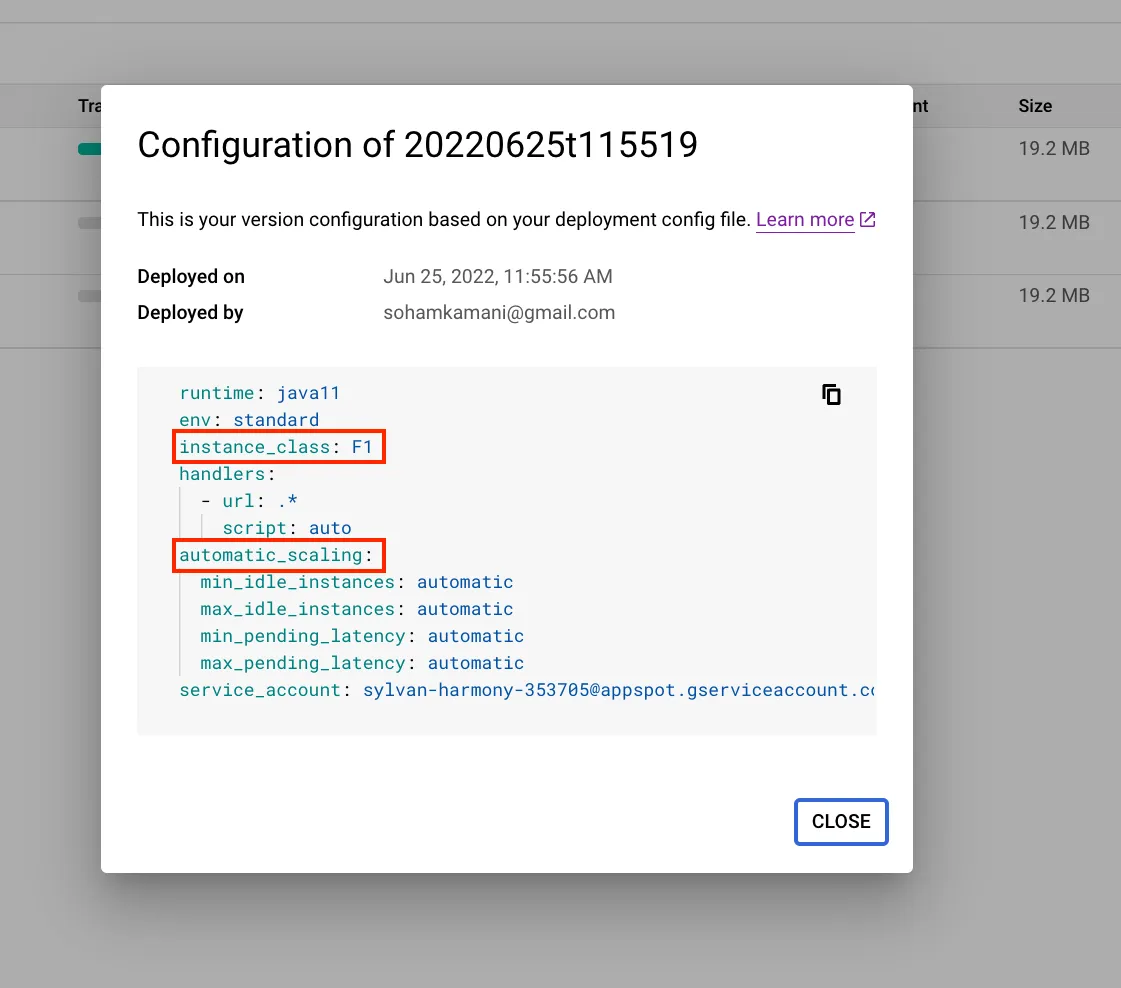Select the copy-to-clipboard icon above service_account line
The width and height of the screenshot is (1121, 988).
click(x=832, y=394)
